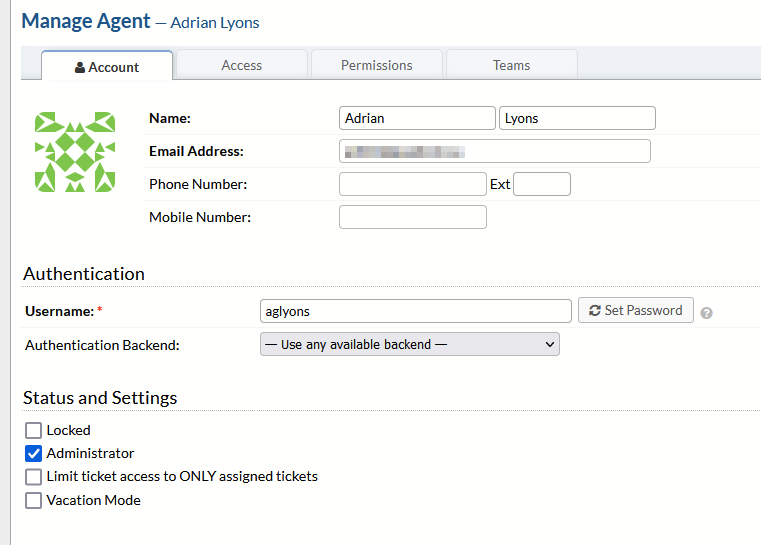761x545 pixels.
Task: Click the agent avatar image
Action: pyautogui.click(x=75, y=151)
